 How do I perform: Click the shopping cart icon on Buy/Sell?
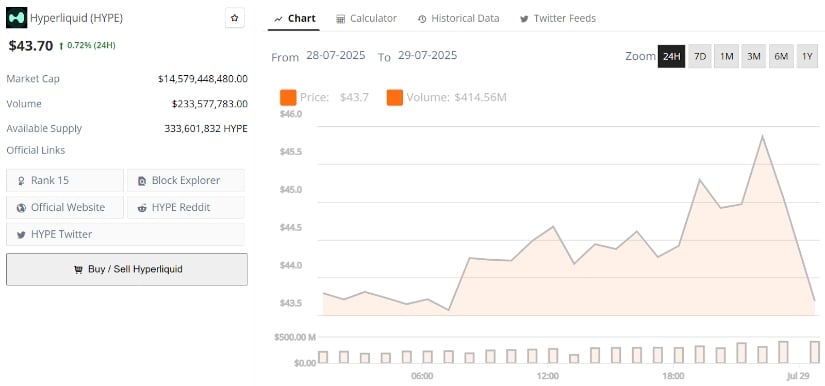pyautogui.click(x=78, y=270)
